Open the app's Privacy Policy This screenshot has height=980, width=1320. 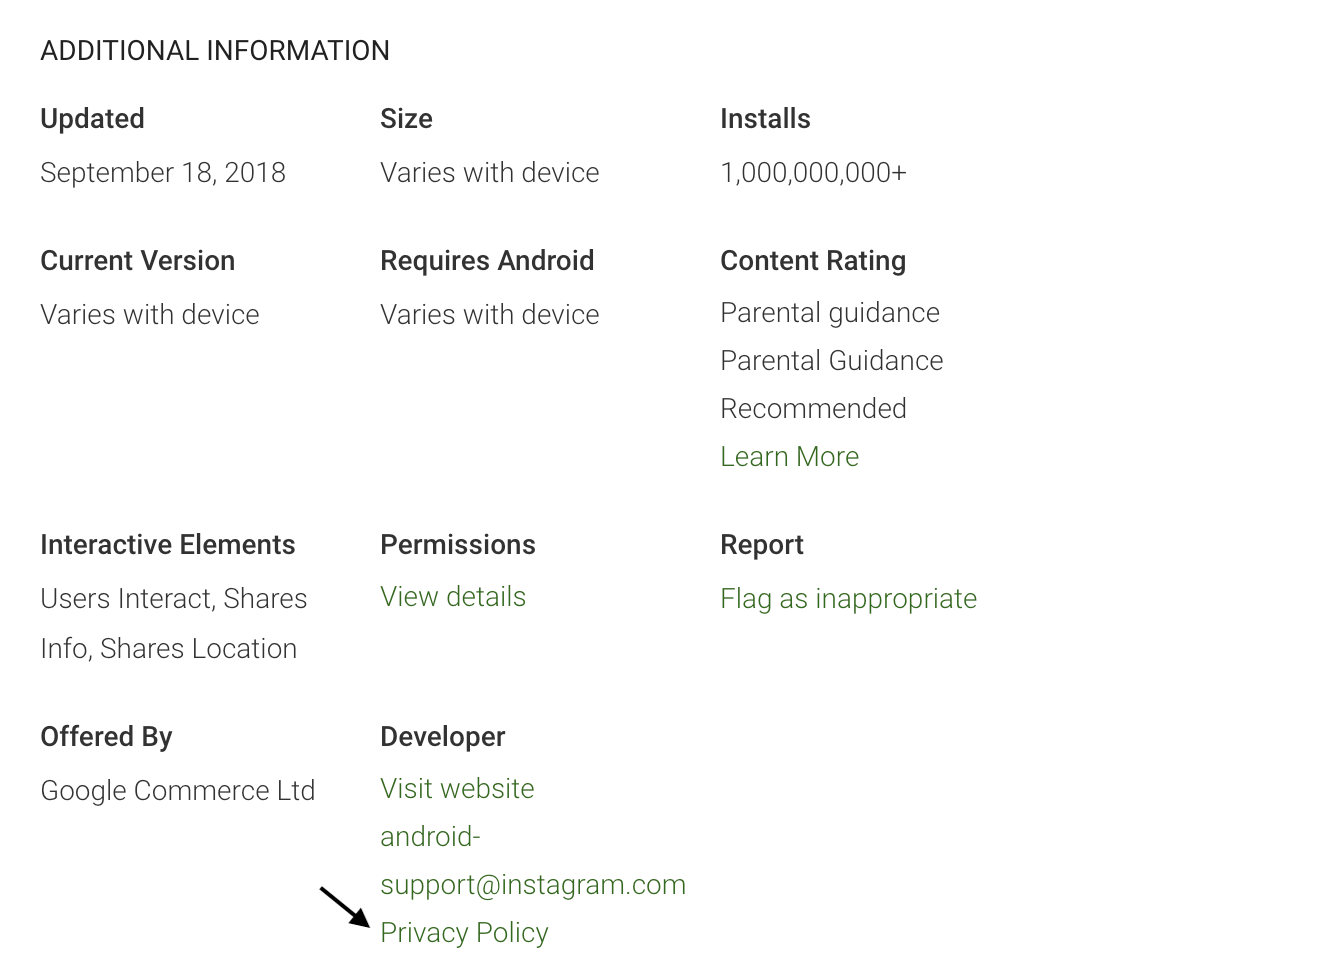coord(464,932)
